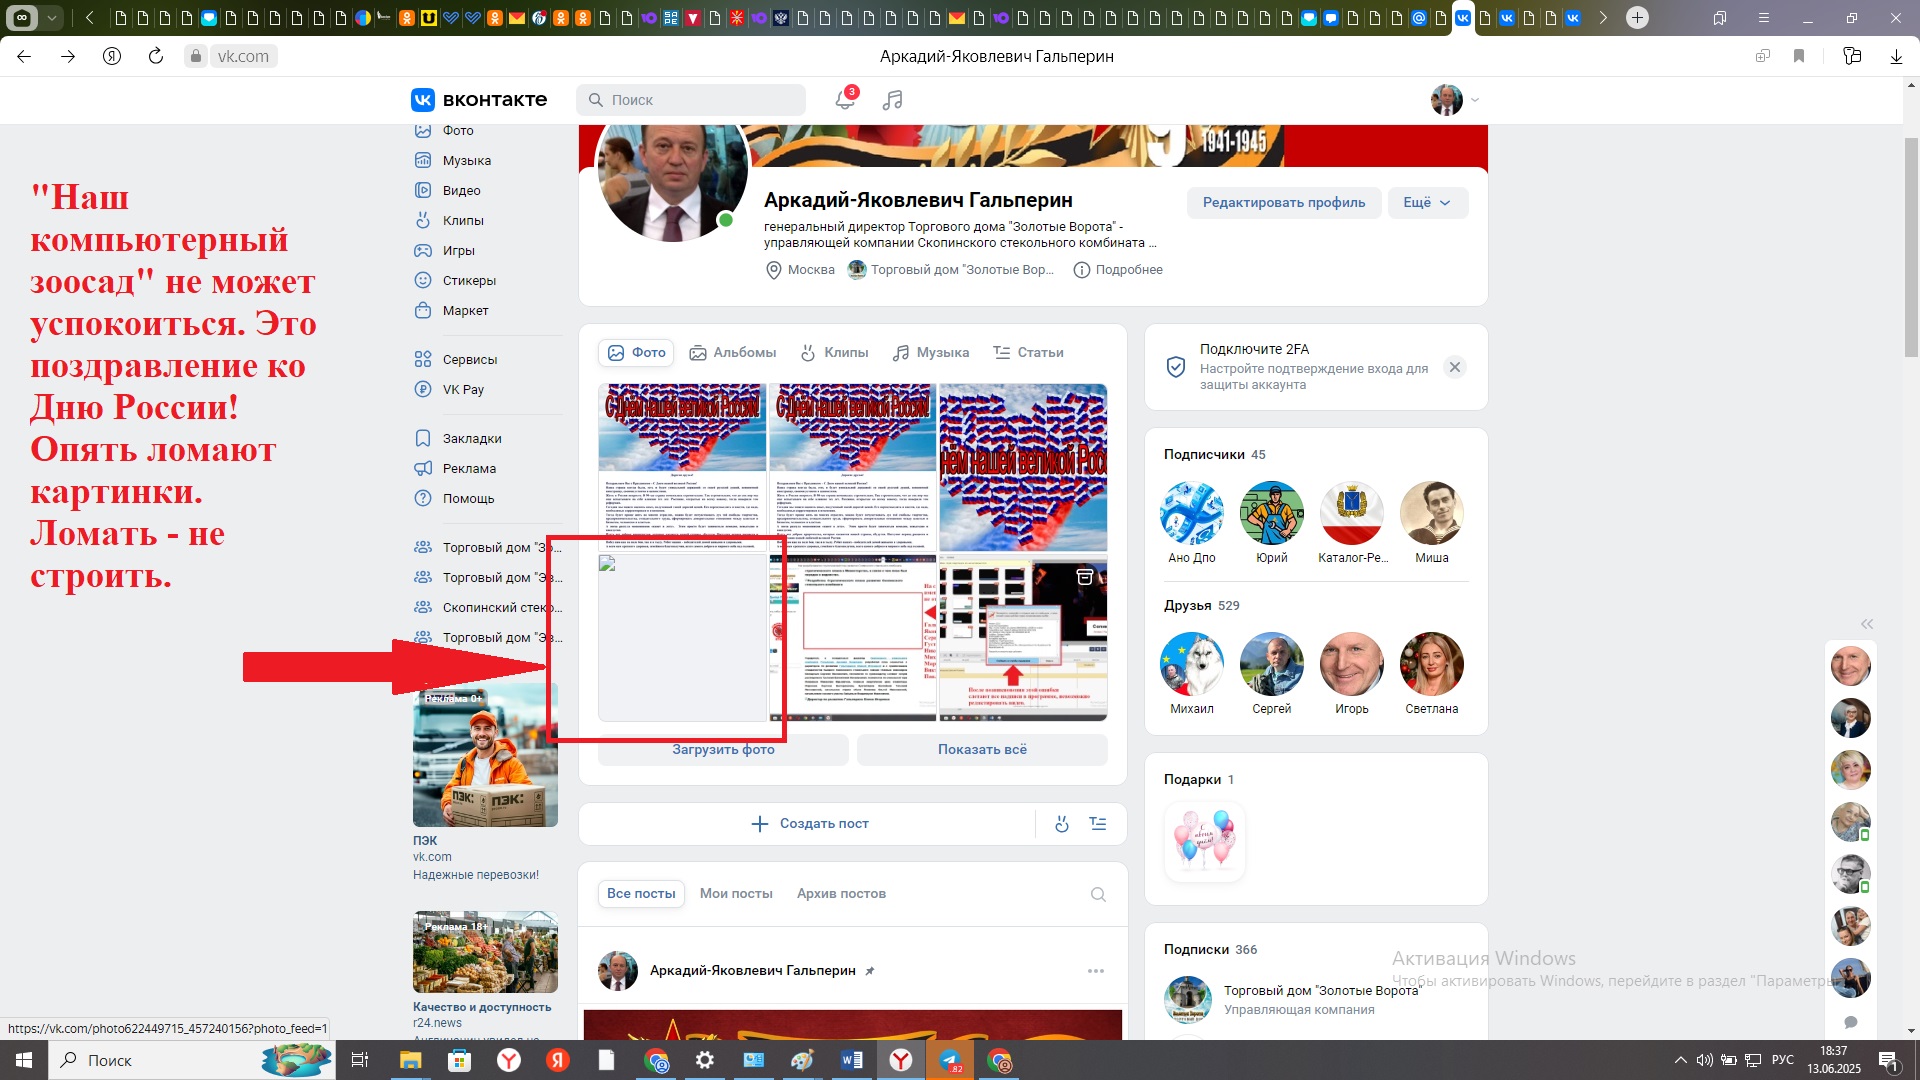
Task: Open the music note icon in header
Action: tap(892, 99)
